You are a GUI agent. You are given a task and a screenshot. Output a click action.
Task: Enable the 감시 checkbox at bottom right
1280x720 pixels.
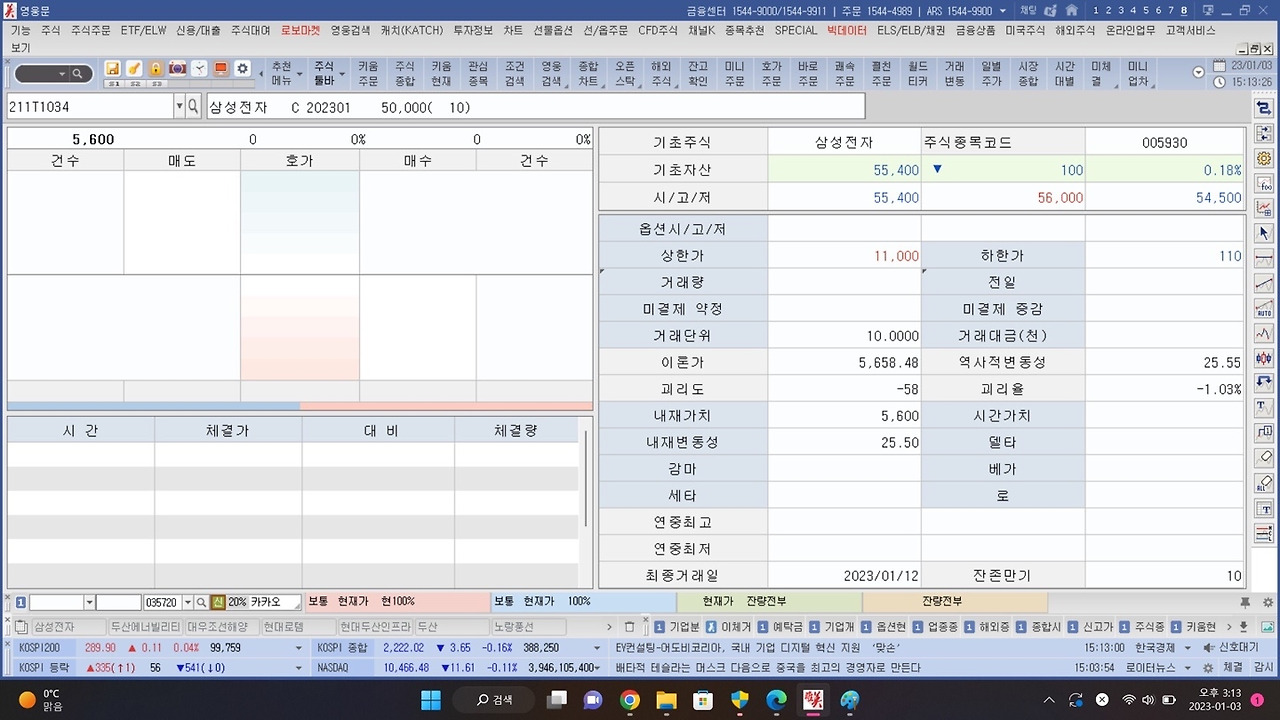[x=1260, y=666]
